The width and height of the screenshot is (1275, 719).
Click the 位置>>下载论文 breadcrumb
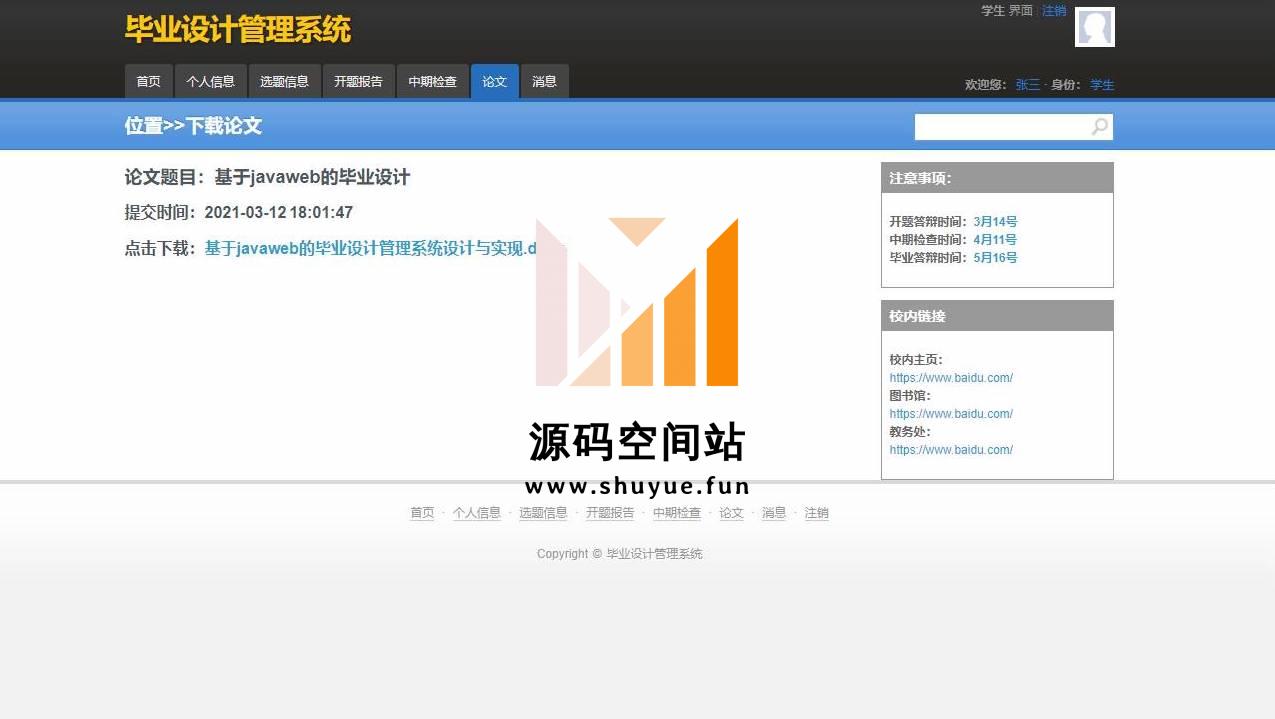(x=194, y=126)
